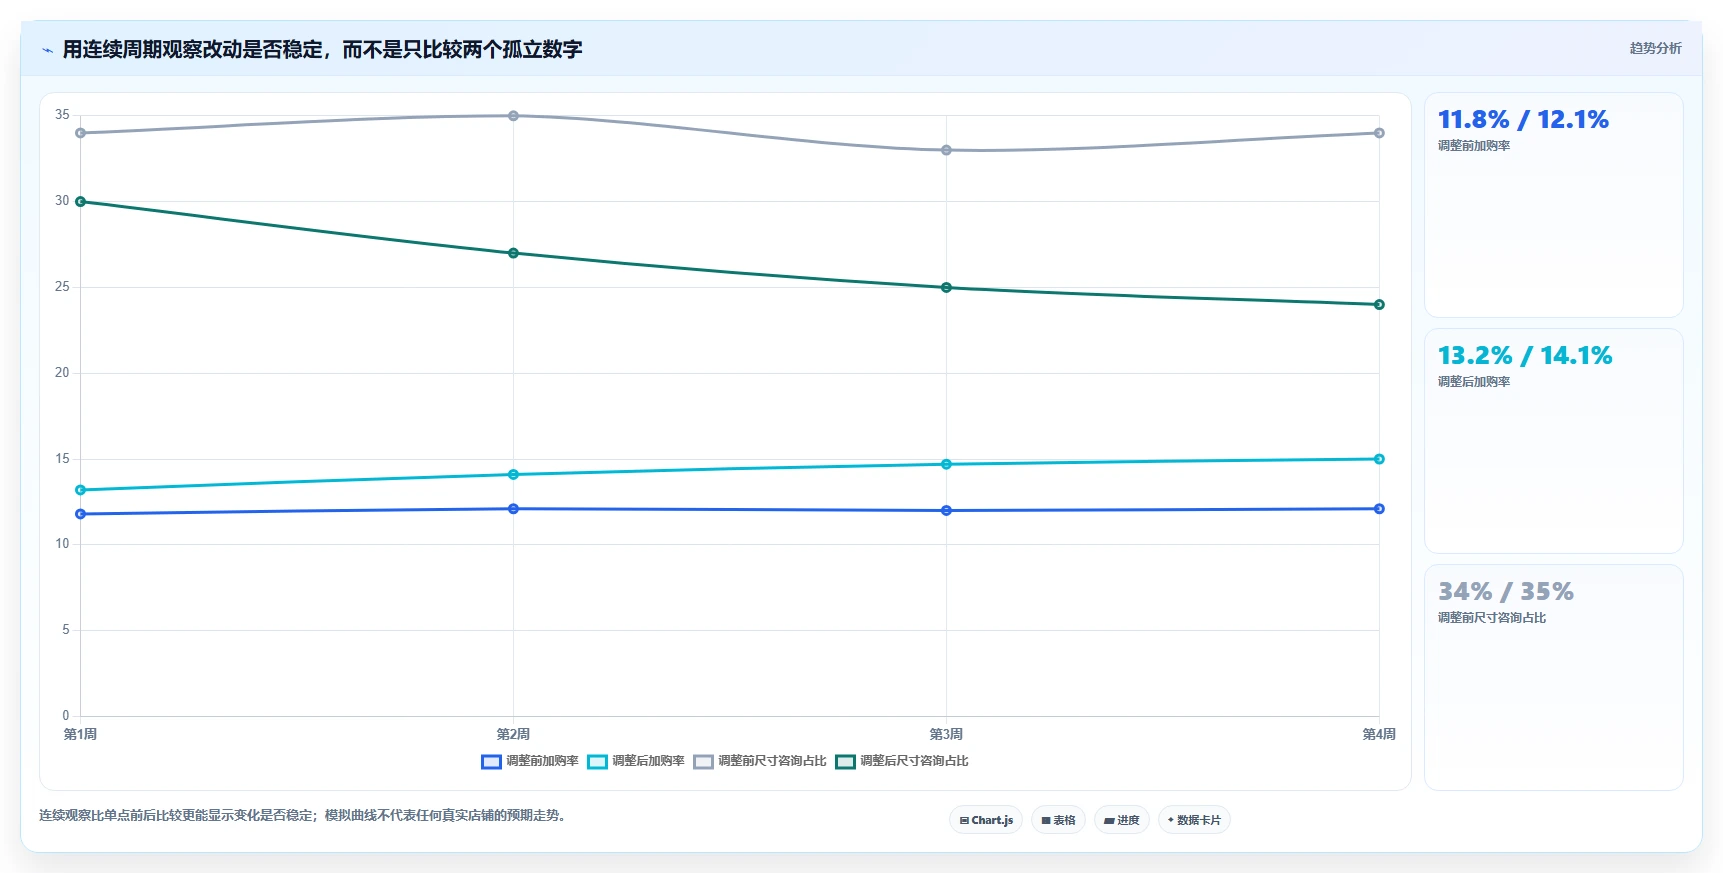The width and height of the screenshot is (1723, 873).
Task: Click the 调整后加购率 caption in the stat card
Action: 1474,382
